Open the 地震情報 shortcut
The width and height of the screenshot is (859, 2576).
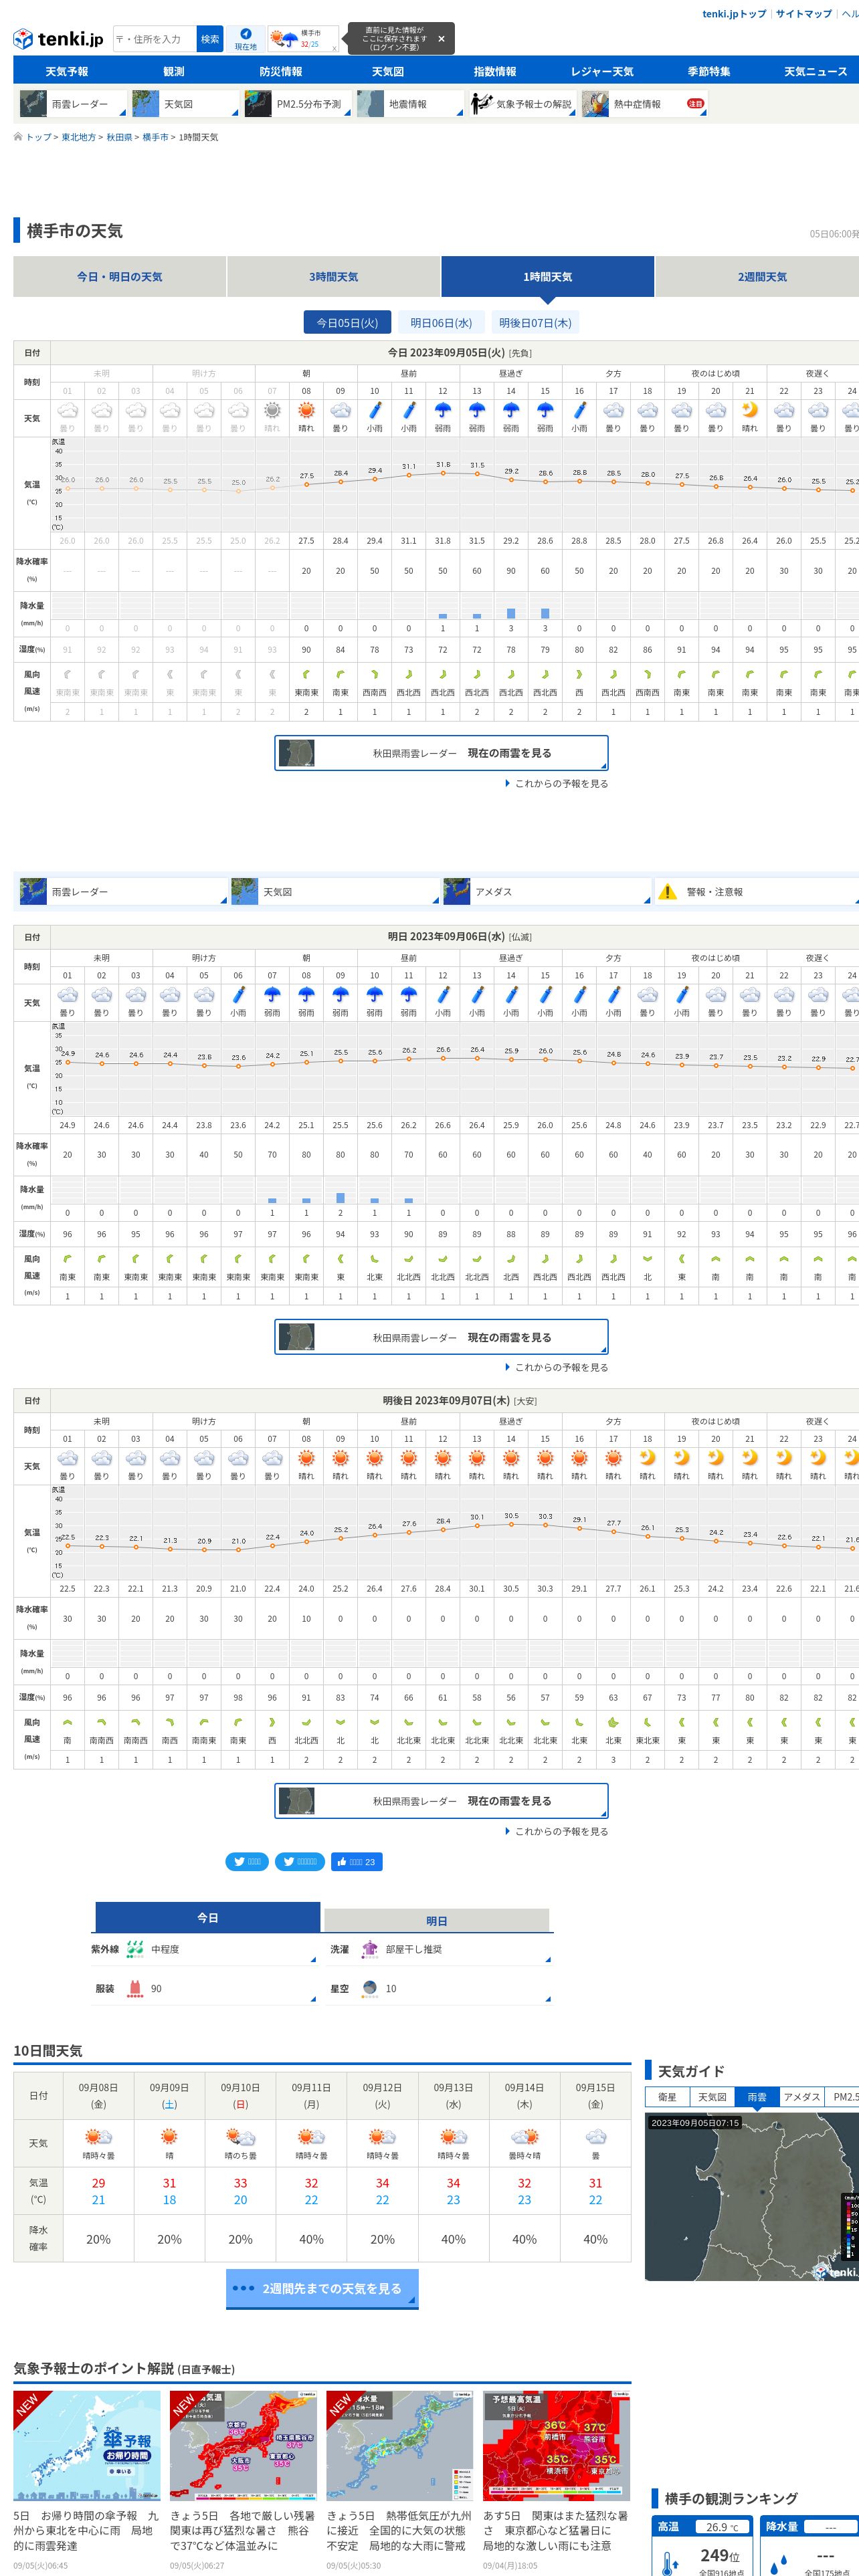click(x=410, y=104)
